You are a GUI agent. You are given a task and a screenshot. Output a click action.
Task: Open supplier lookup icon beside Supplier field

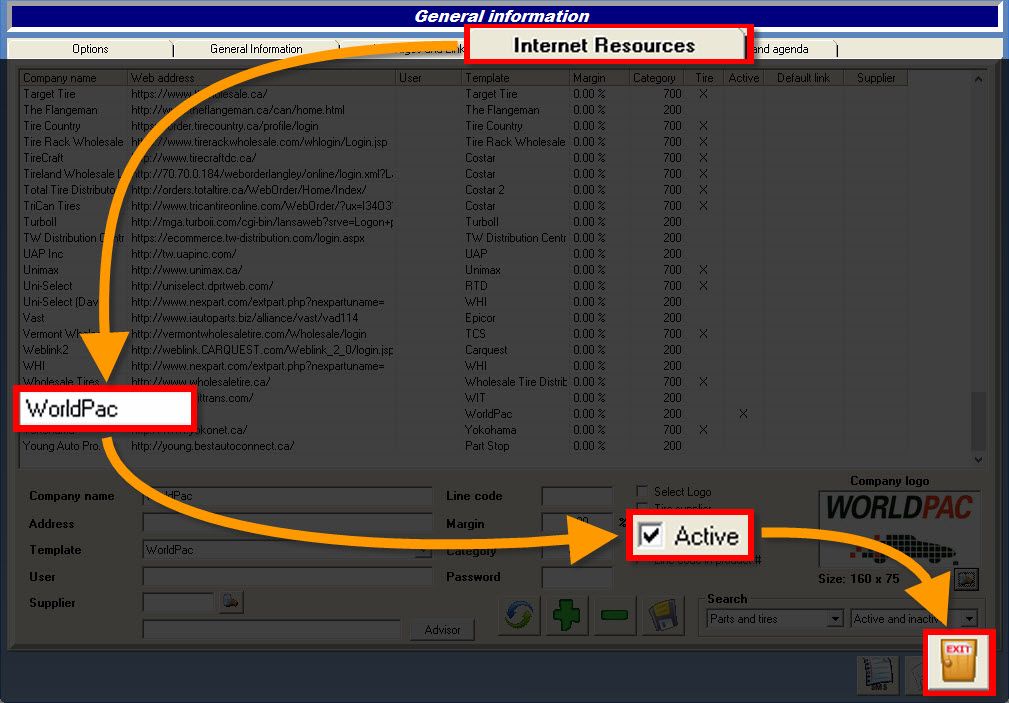pos(230,602)
